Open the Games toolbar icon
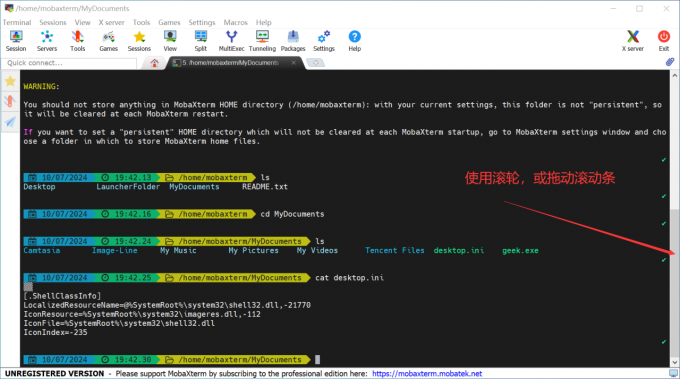Screen dimensions: 680x379 click(108, 41)
